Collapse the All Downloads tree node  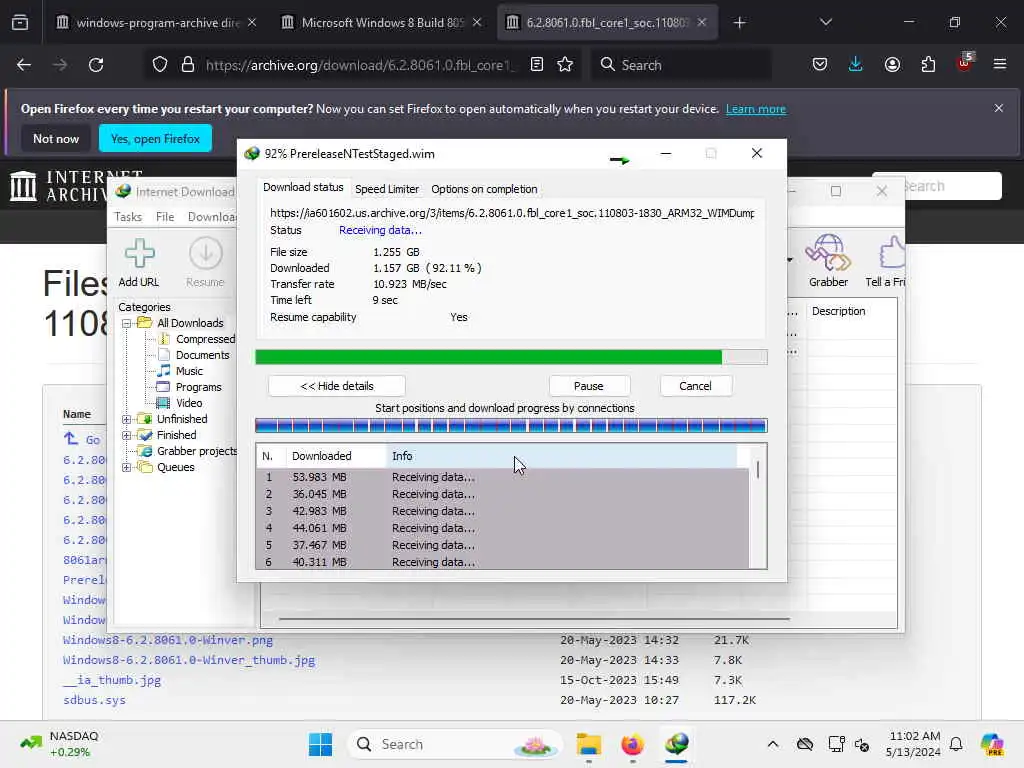tap(127, 323)
